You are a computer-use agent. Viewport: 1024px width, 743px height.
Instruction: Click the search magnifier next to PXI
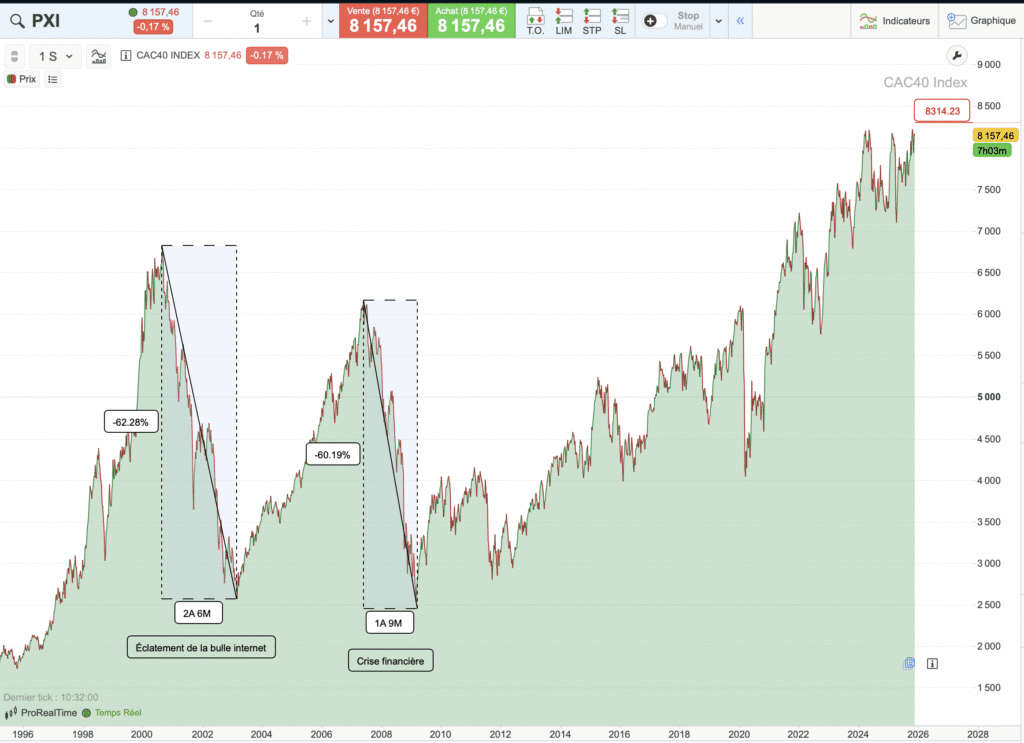click(x=16, y=20)
